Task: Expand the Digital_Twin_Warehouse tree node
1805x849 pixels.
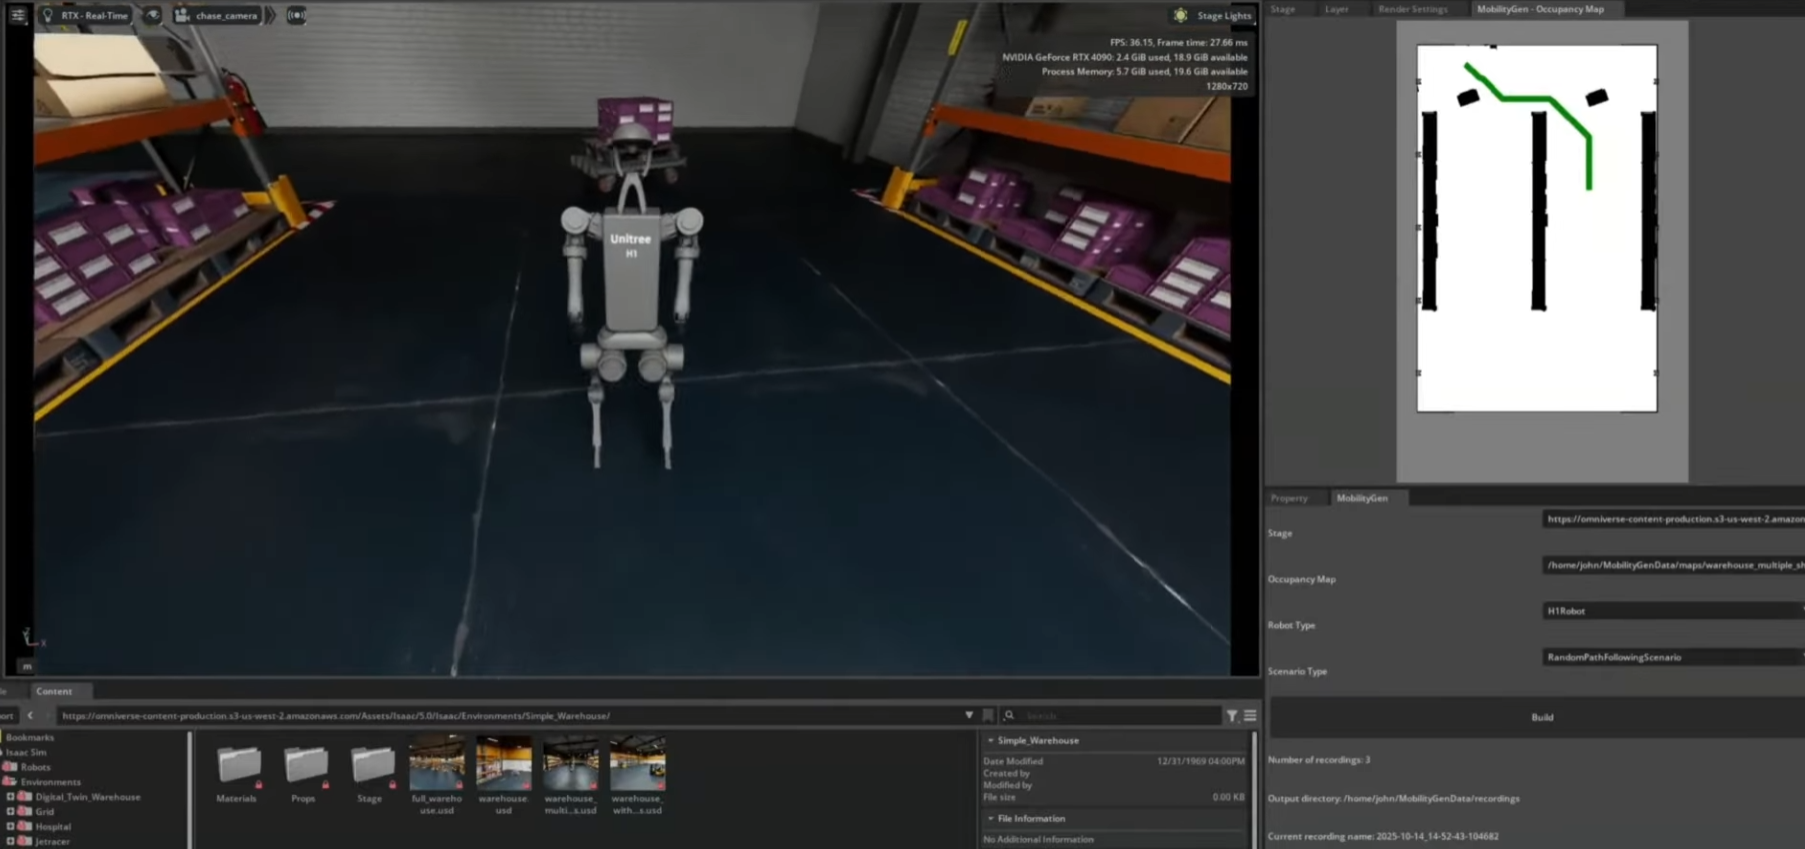Action: pyautogui.click(x=11, y=798)
